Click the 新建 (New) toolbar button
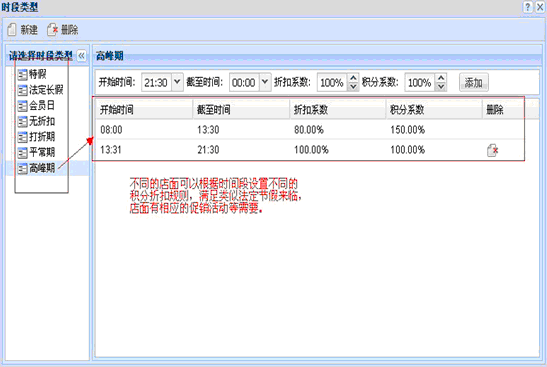This screenshot has width=547, height=367. tap(23, 30)
